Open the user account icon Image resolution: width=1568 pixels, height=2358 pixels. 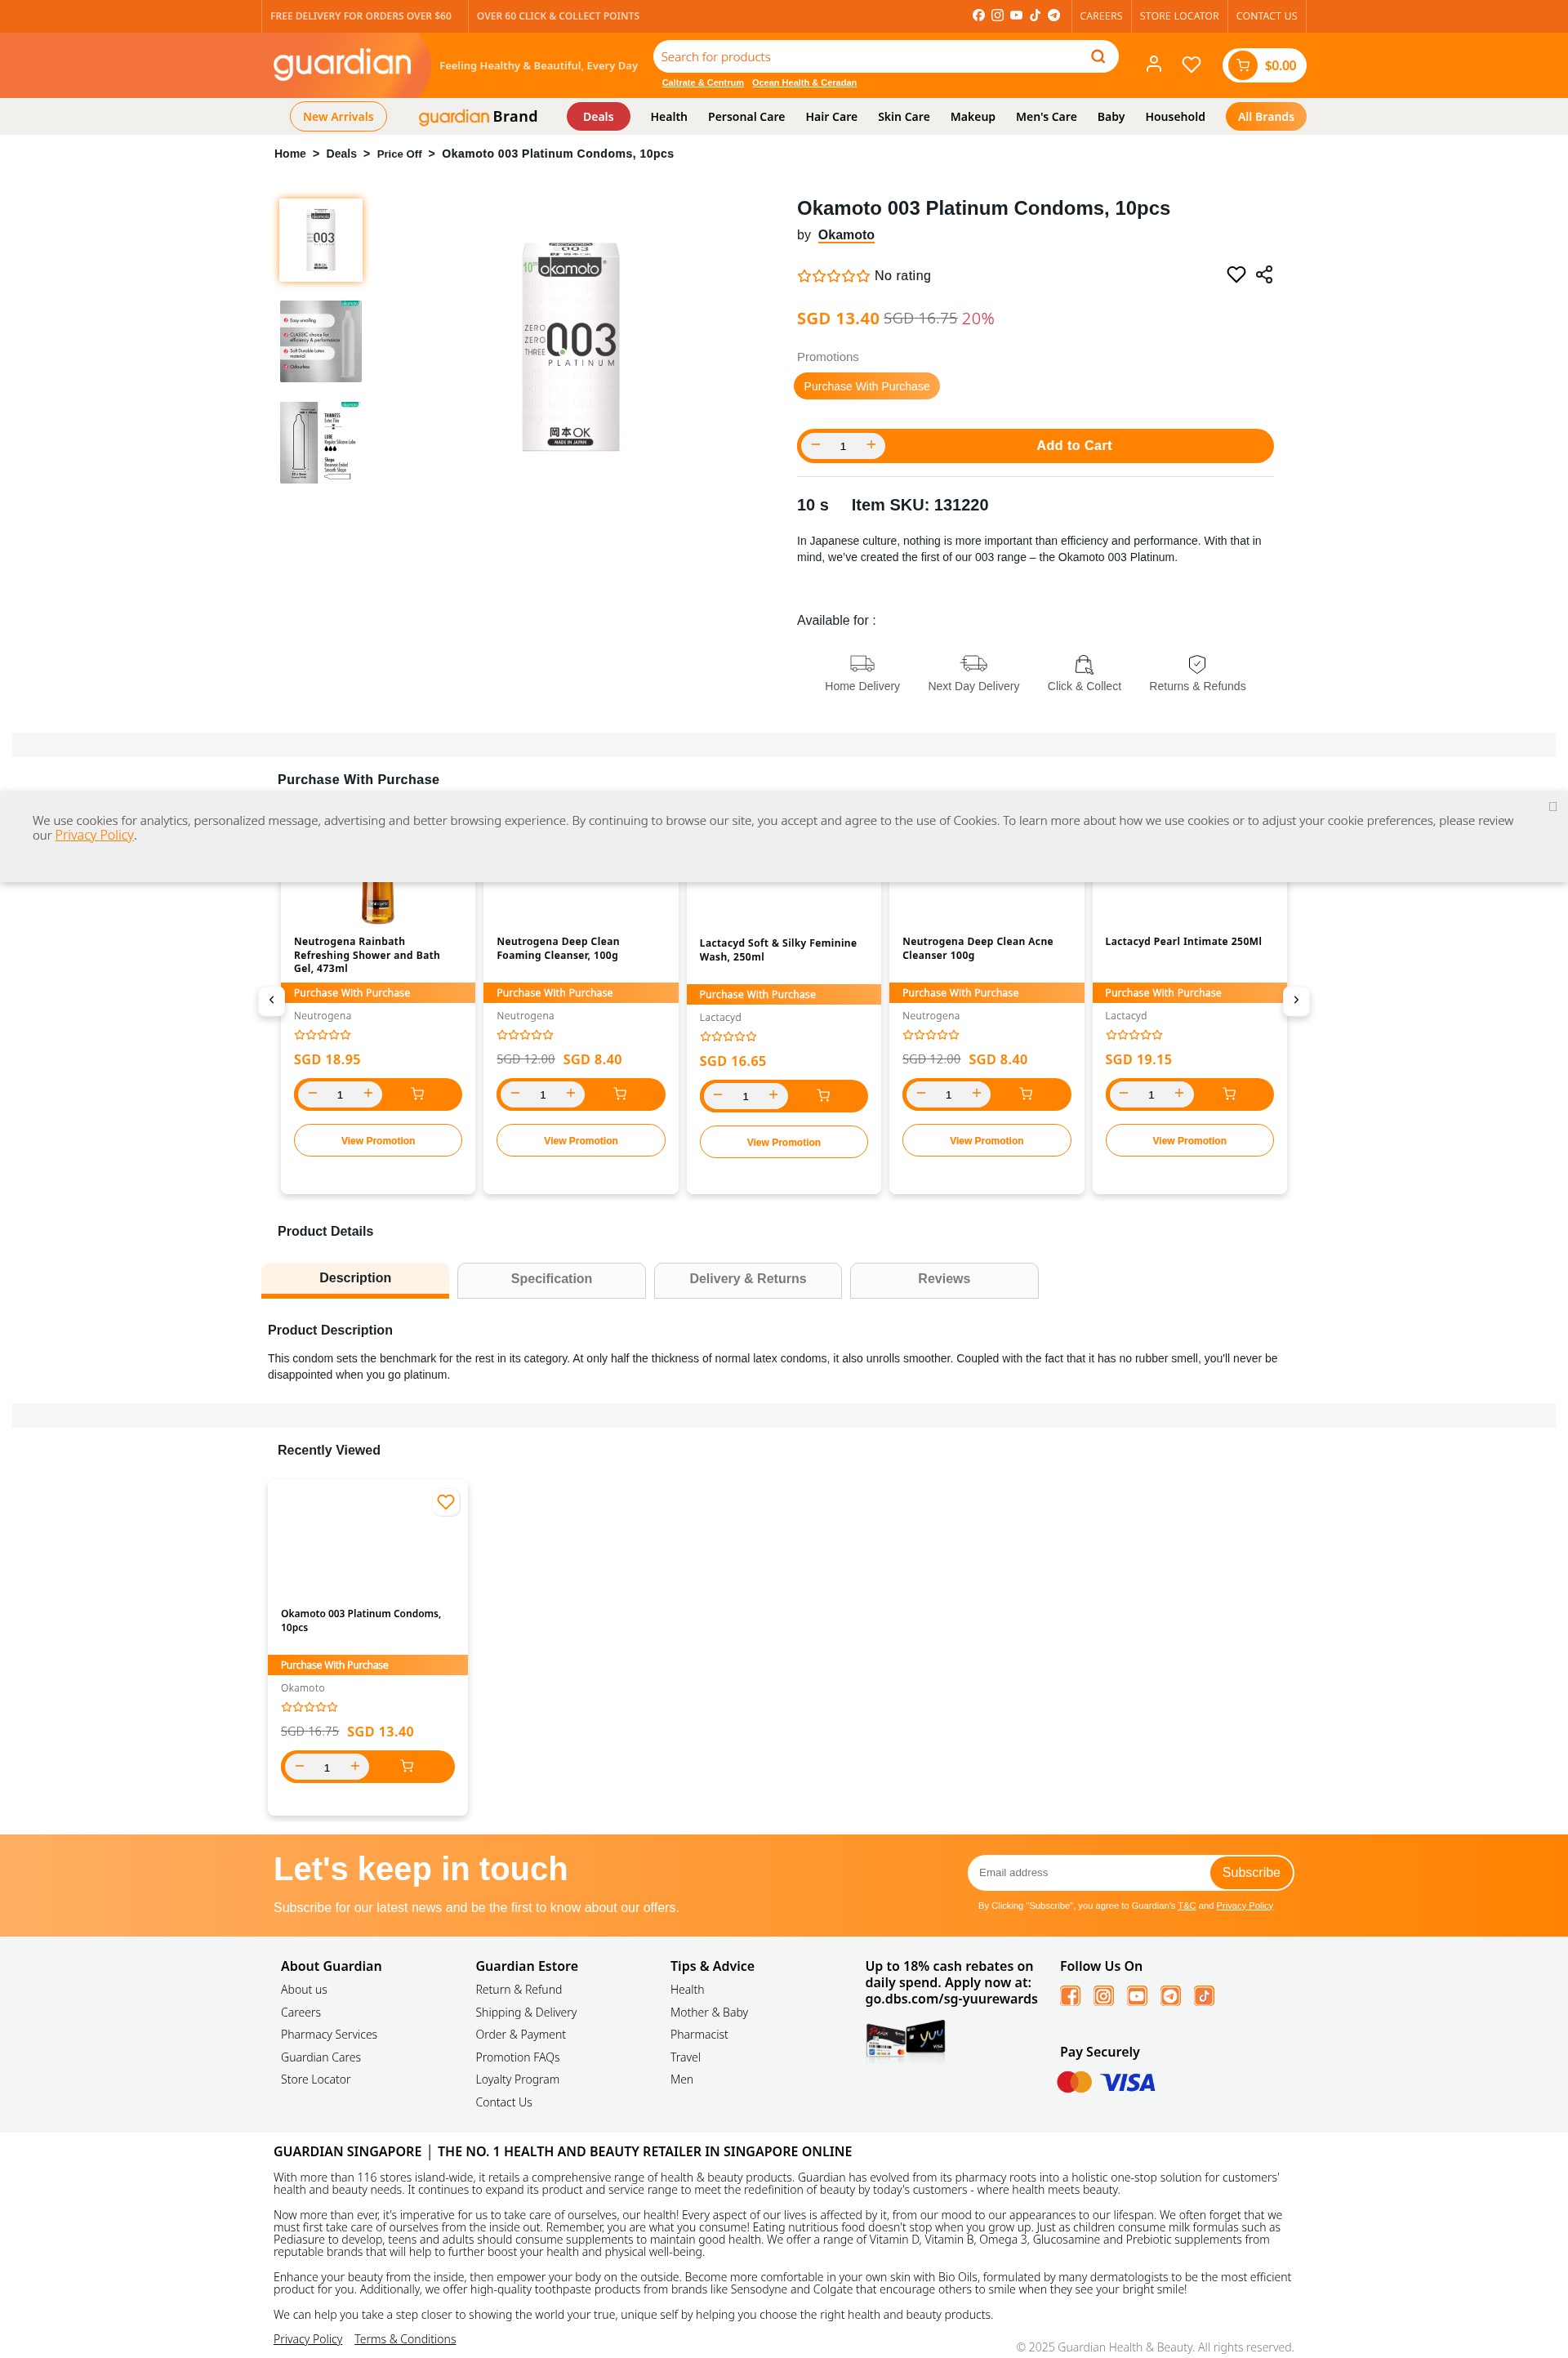click(1153, 64)
